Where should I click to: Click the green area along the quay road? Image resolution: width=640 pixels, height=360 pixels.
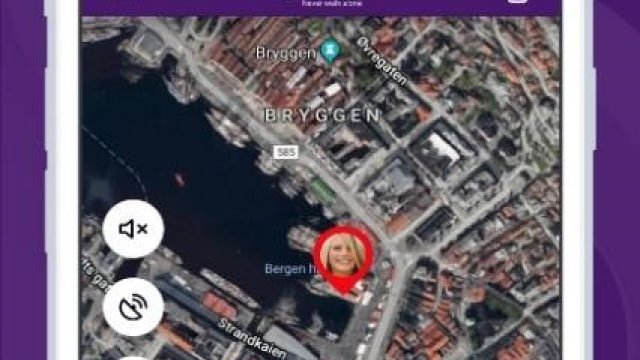[x=323, y=189]
